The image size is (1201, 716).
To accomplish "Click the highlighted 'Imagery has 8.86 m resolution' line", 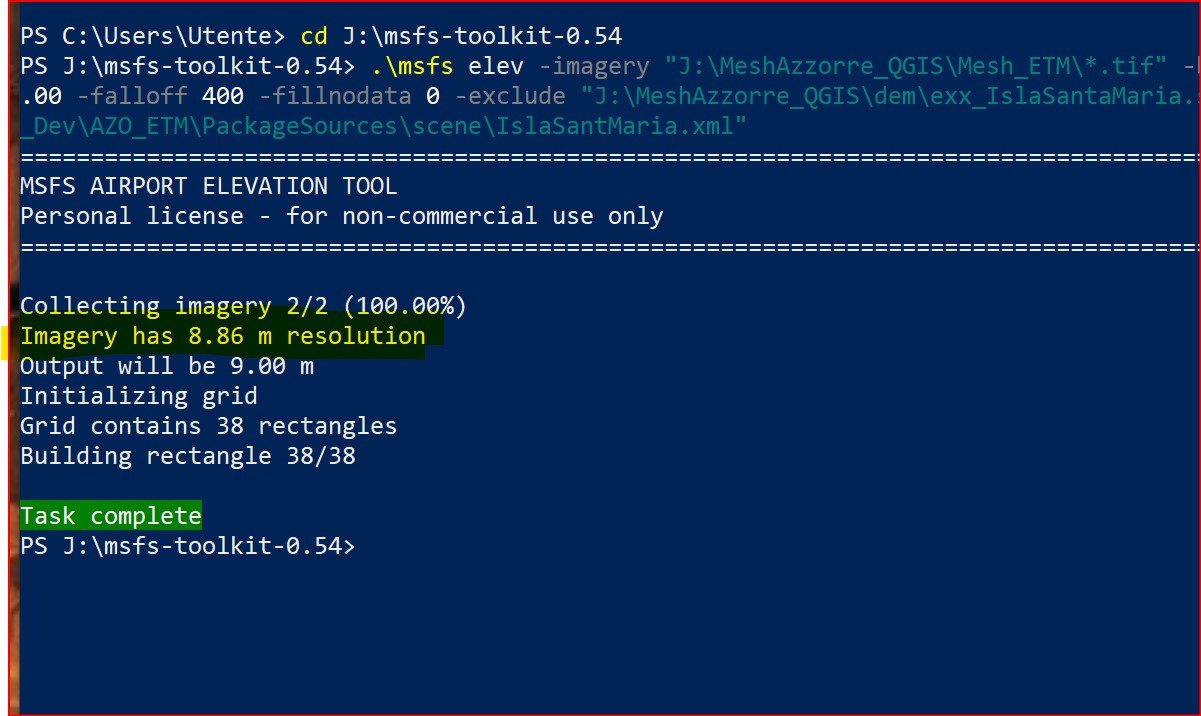I will (x=223, y=336).
